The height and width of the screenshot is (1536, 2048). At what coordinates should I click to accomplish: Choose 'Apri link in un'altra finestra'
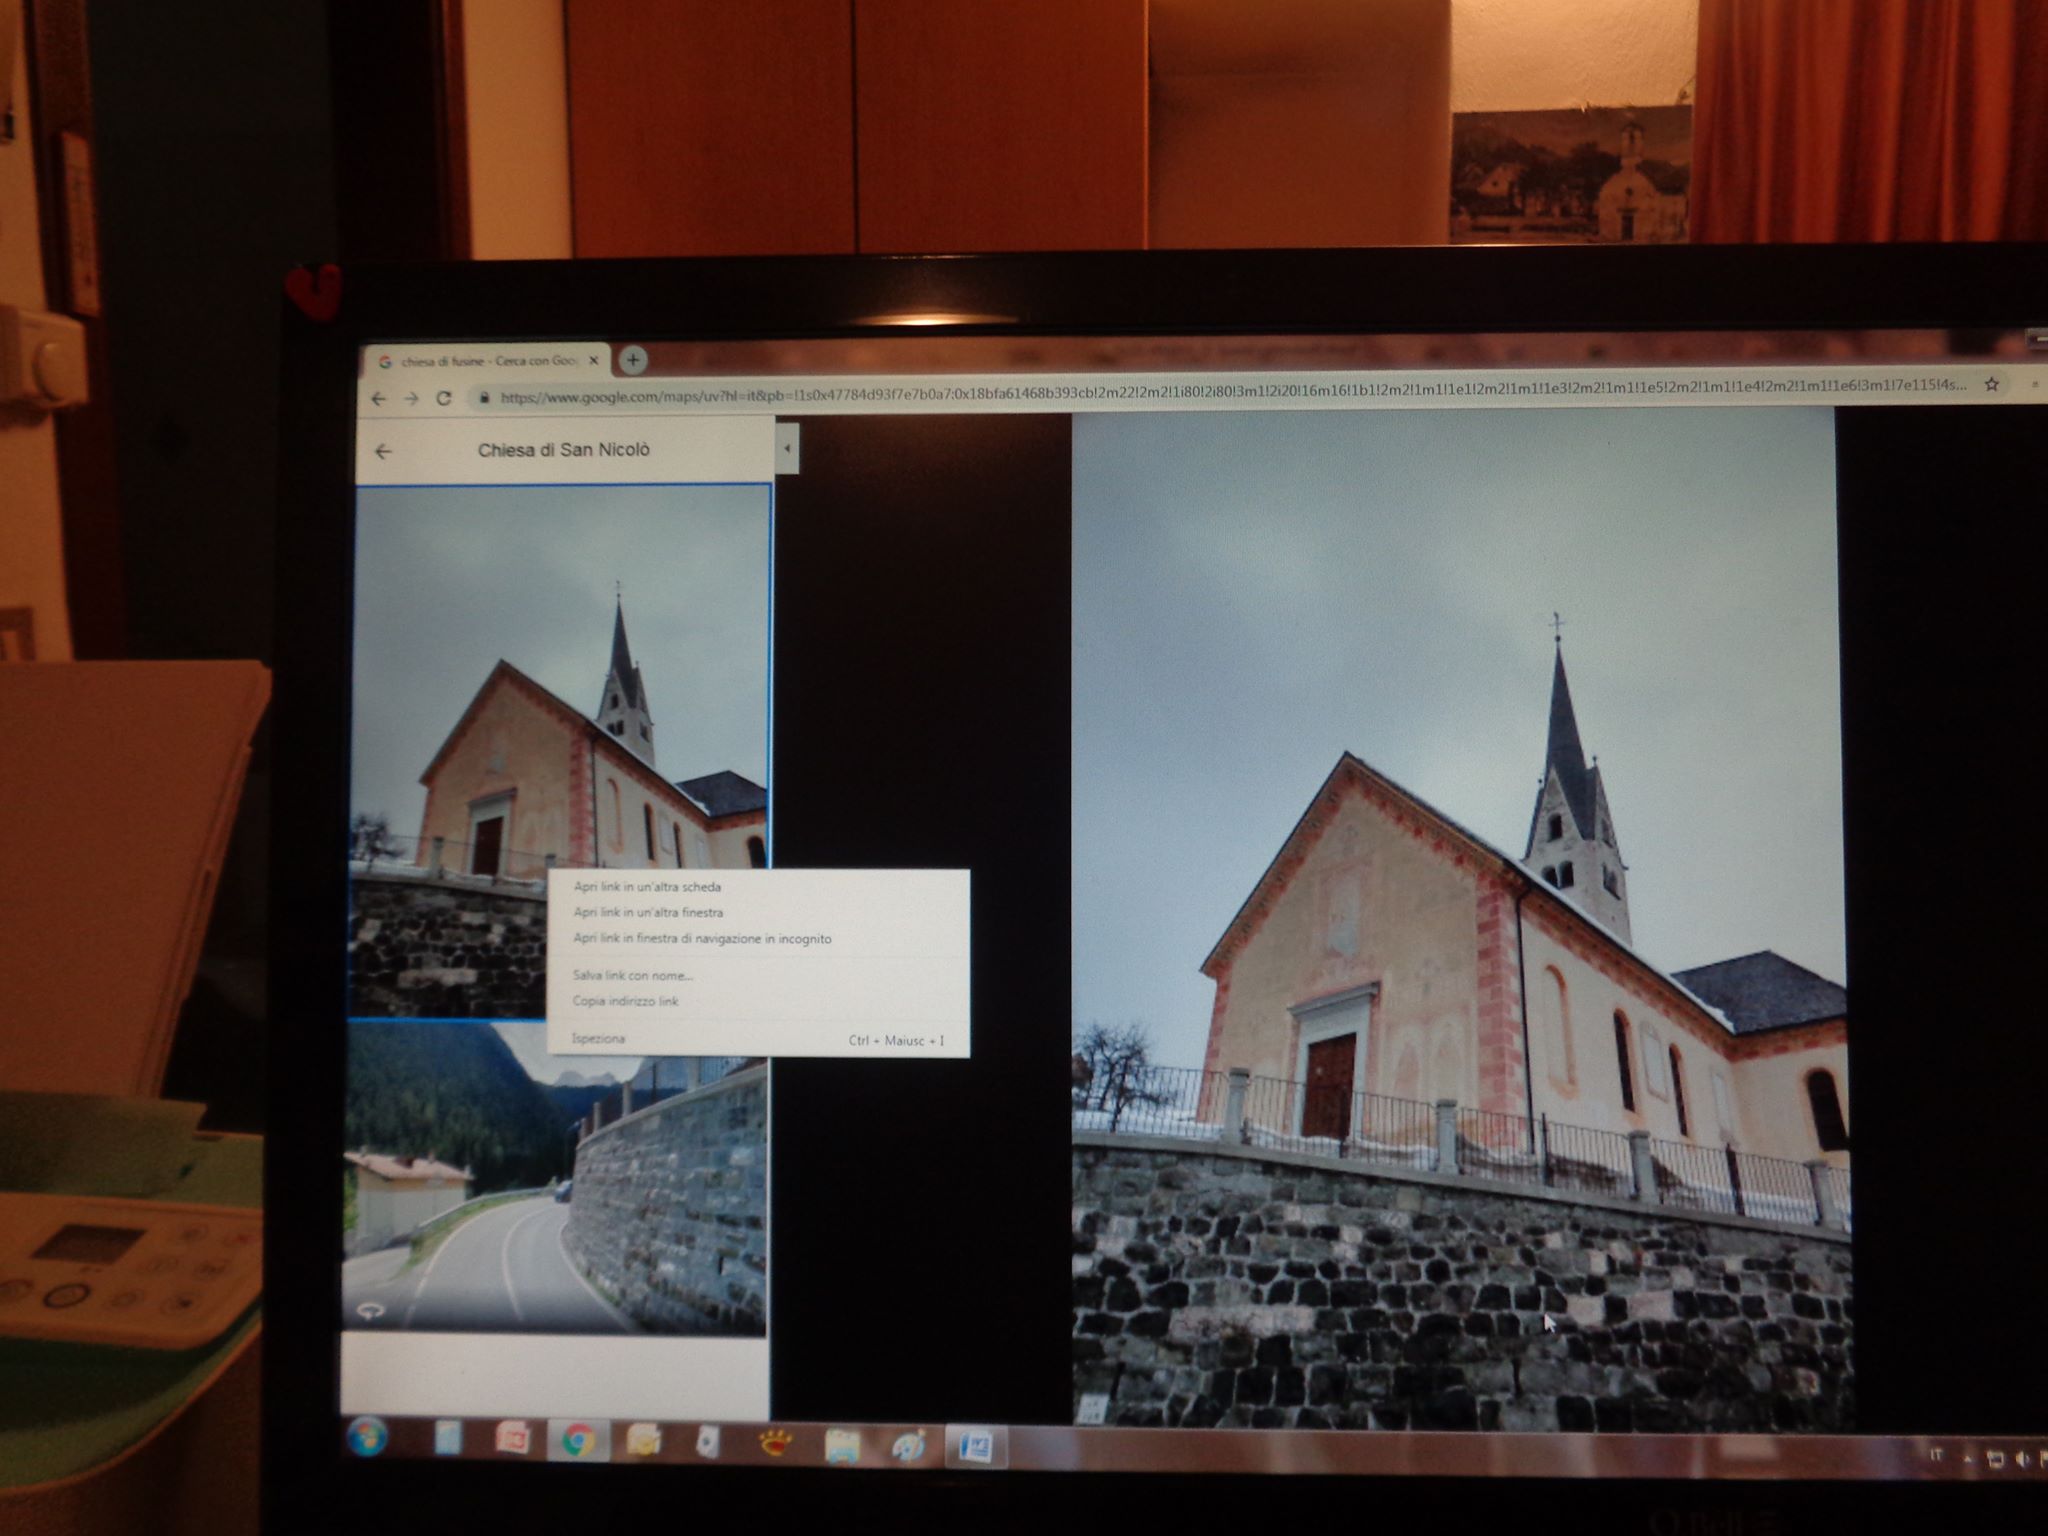[x=648, y=912]
